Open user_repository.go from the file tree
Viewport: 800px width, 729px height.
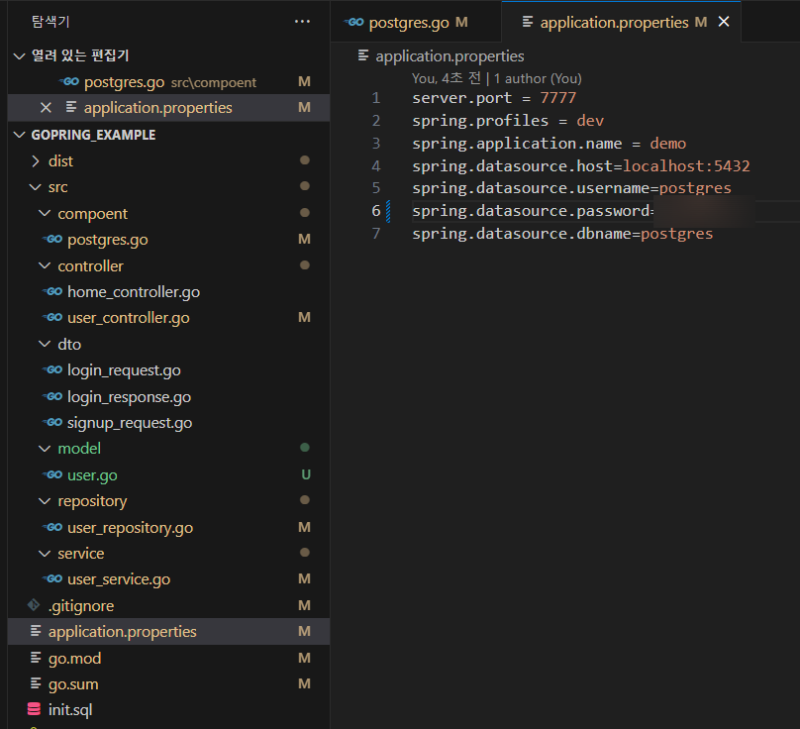130,527
